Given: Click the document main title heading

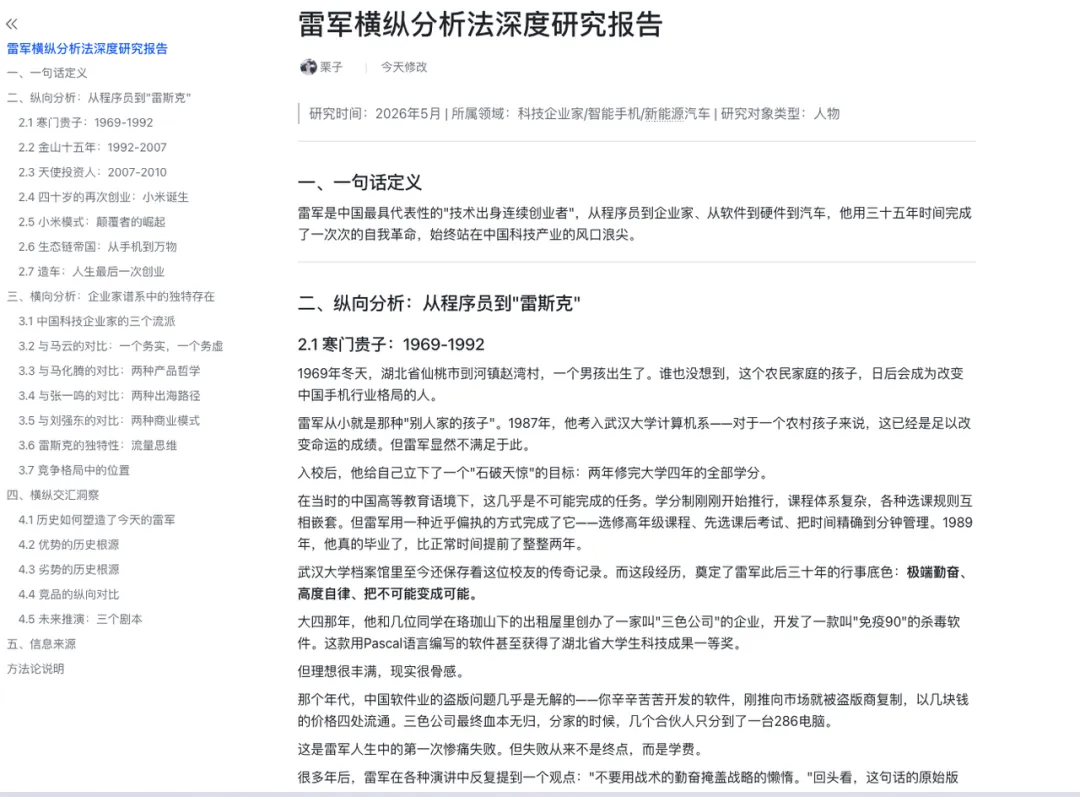Looking at the screenshot, I should tap(480, 24).
